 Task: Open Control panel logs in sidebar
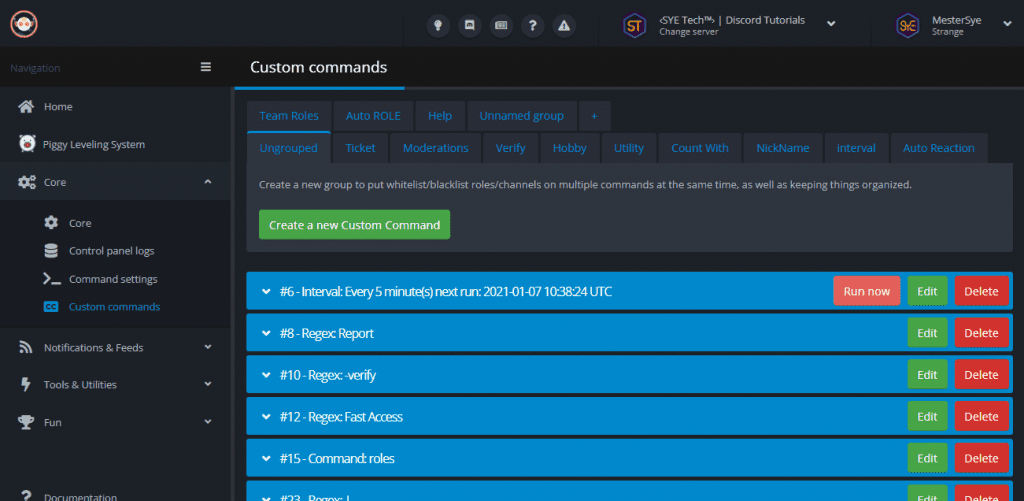(111, 251)
